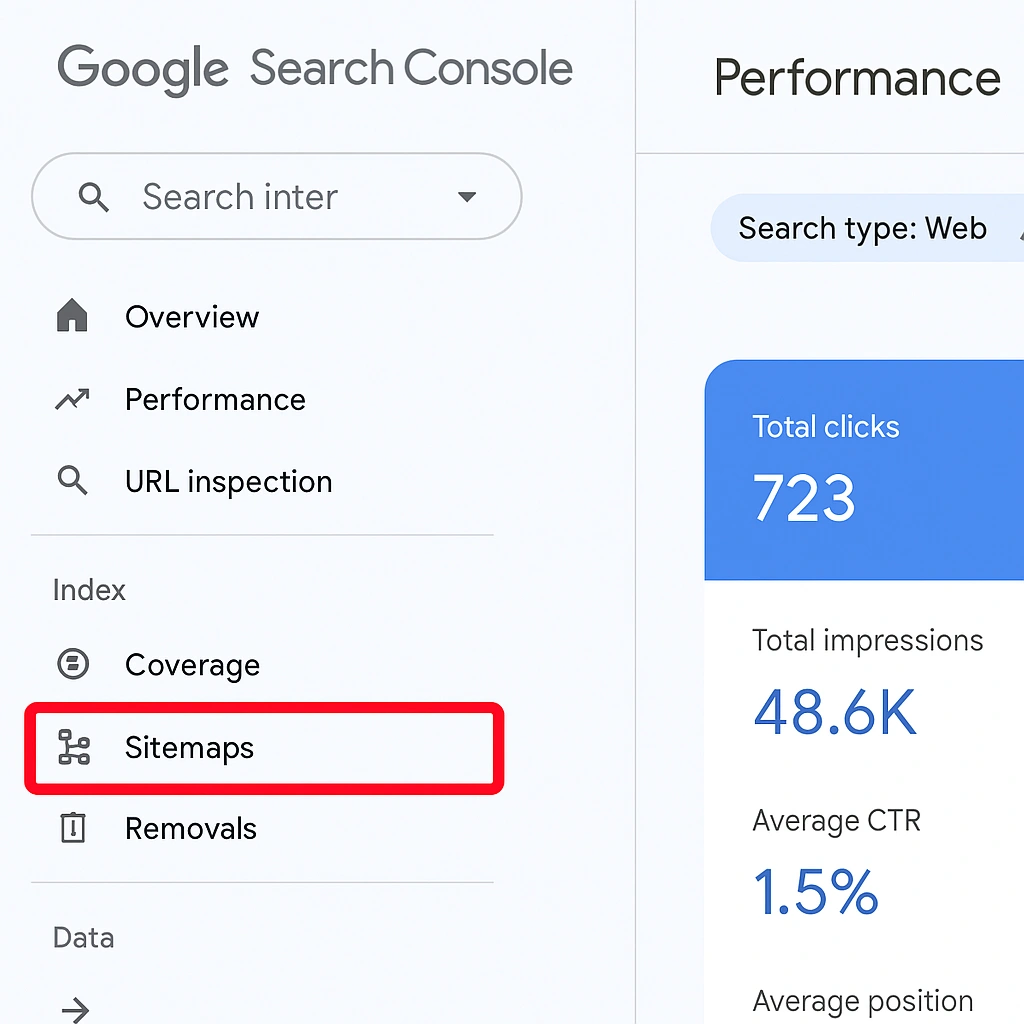Open URL inspection from sidebar

point(228,482)
